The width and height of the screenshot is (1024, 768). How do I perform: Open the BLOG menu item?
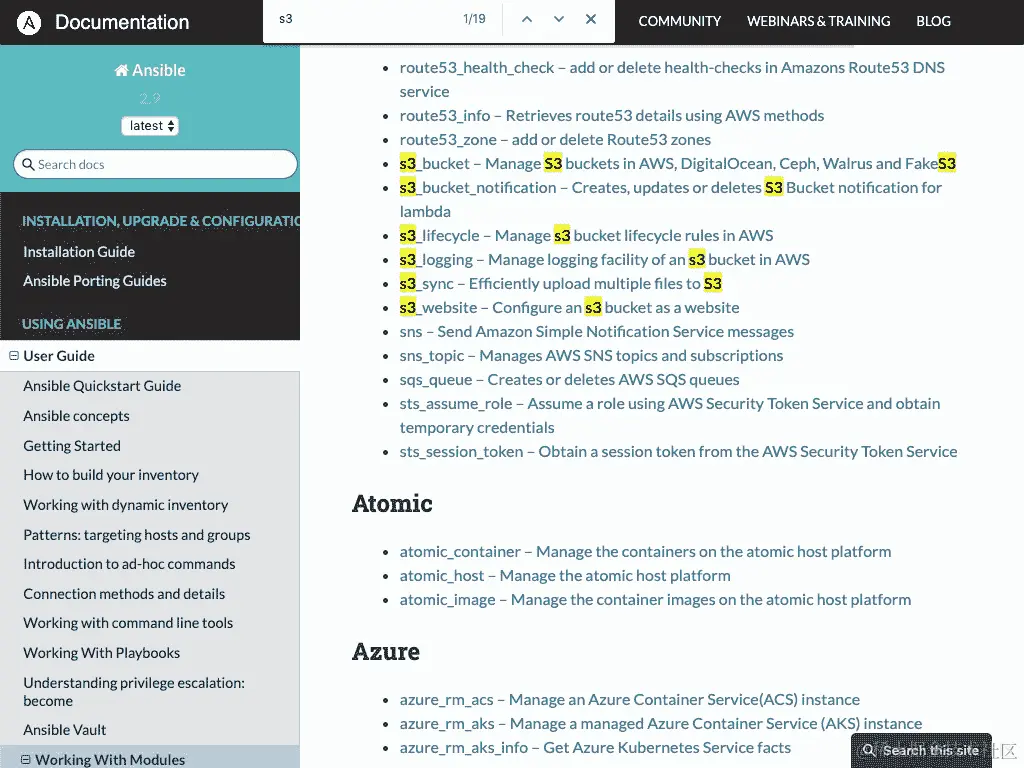pos(933,22)
